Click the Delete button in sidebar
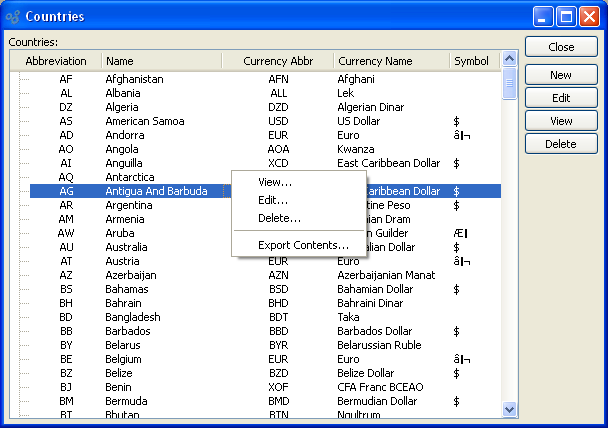The width and height of the screenshot is (608, 428). click(x=561, y=144)
